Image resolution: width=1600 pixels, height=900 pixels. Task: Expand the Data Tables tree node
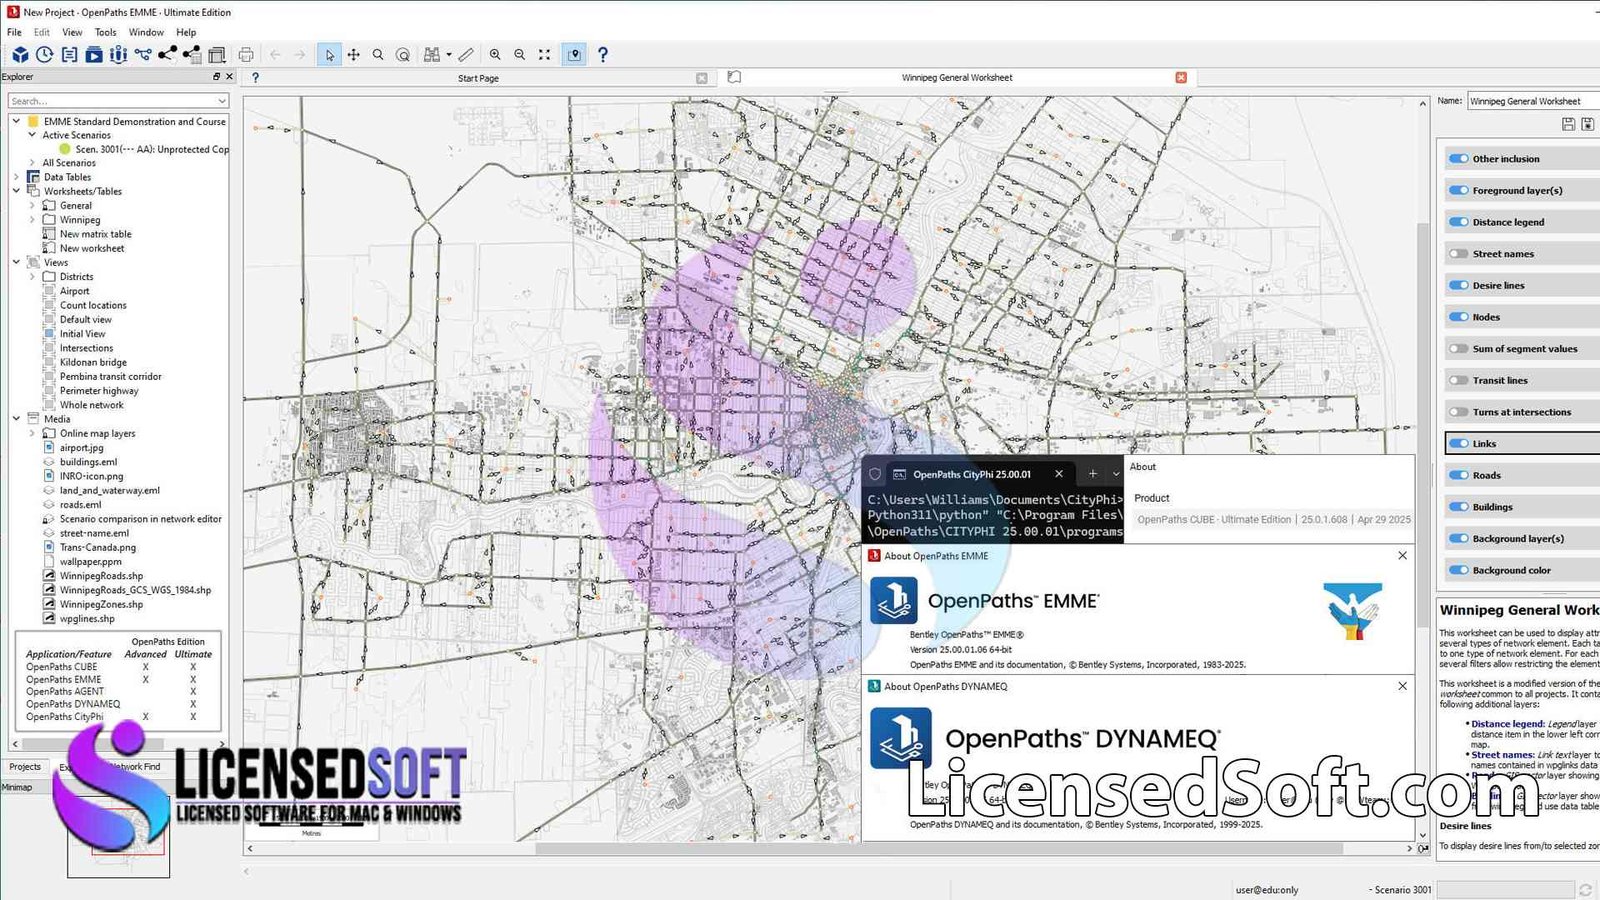point(16,177)
